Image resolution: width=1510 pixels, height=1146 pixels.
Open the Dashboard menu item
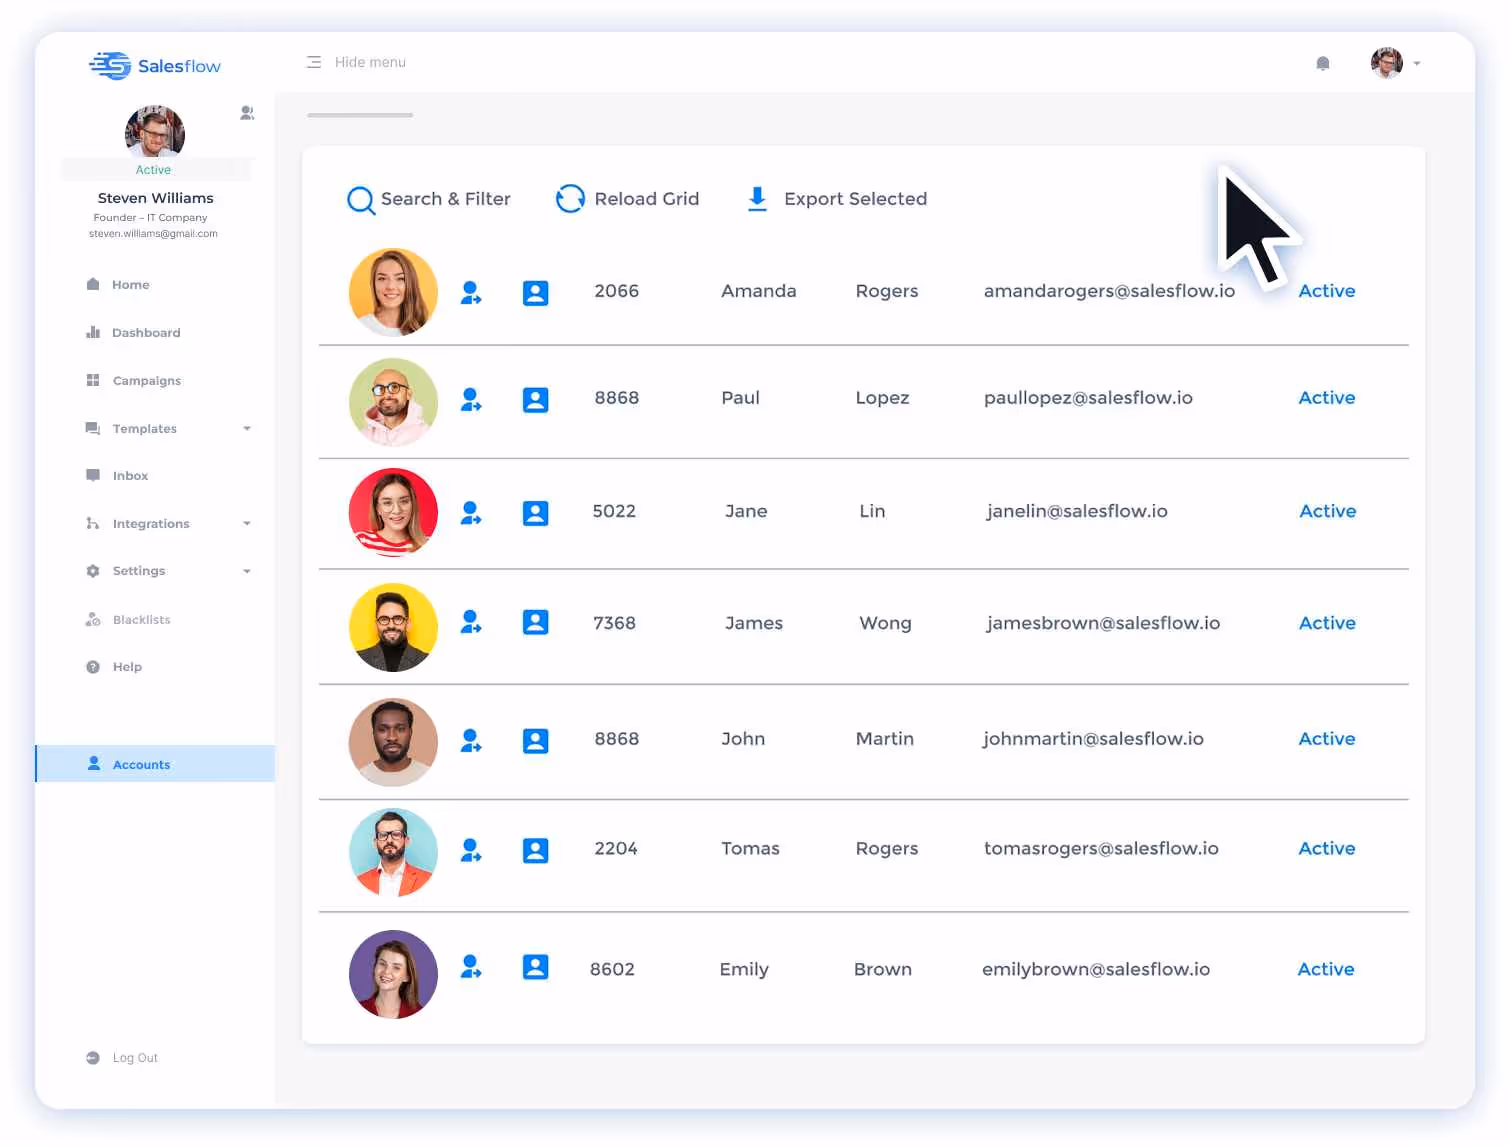coord(146,332)
